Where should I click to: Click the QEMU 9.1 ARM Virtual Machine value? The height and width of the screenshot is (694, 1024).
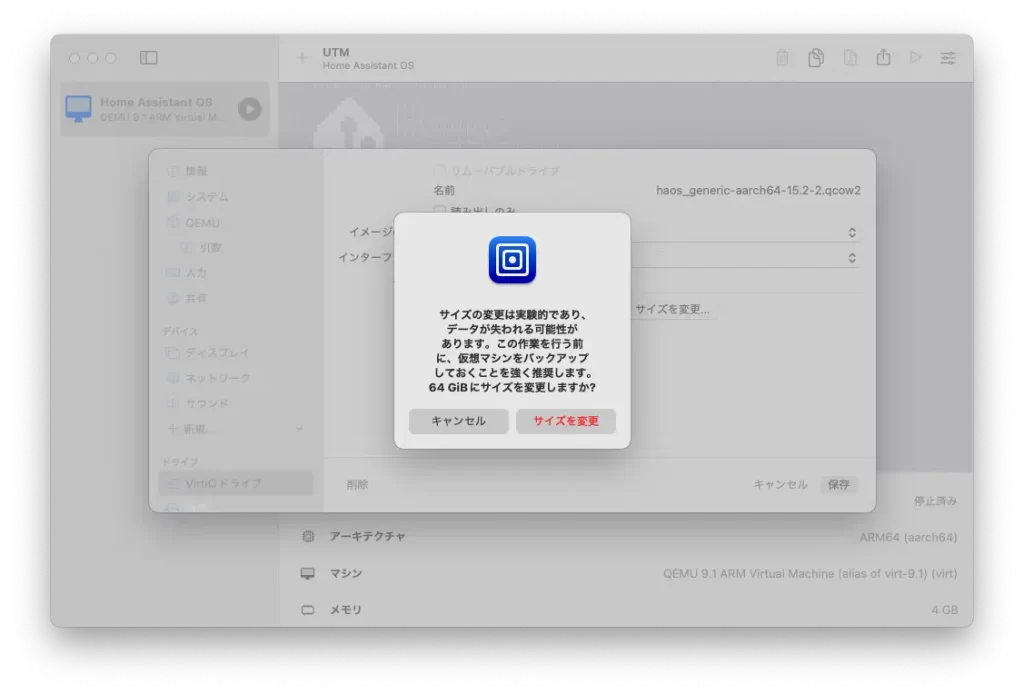point(810,573)
